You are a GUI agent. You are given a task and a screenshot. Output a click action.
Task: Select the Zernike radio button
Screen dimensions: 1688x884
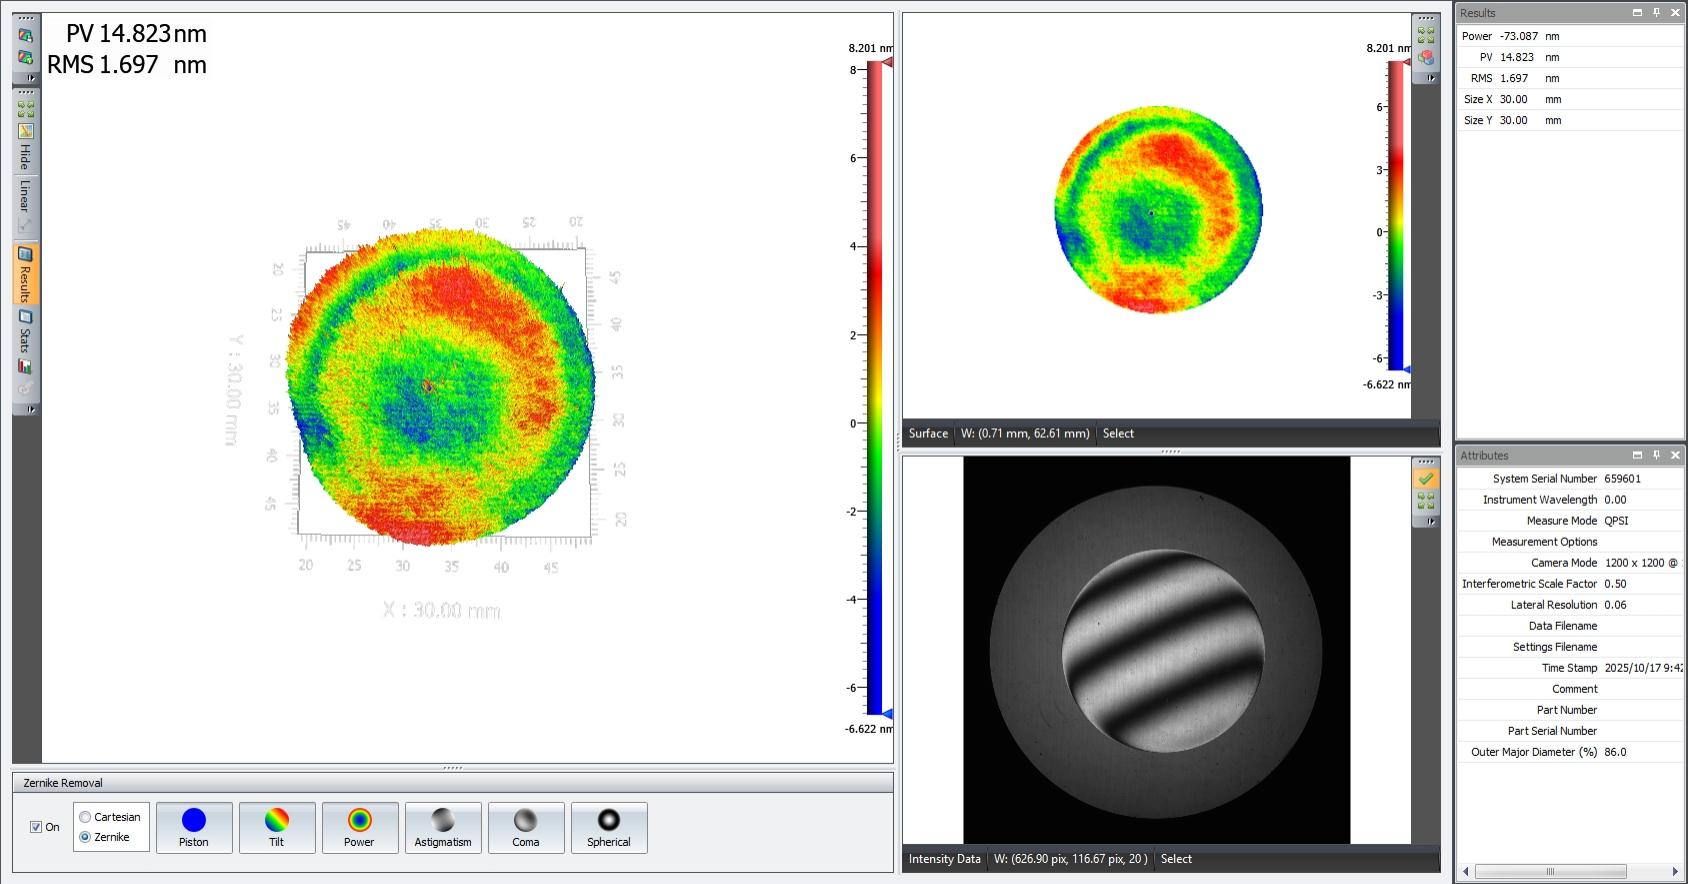(x=85, y=837)
